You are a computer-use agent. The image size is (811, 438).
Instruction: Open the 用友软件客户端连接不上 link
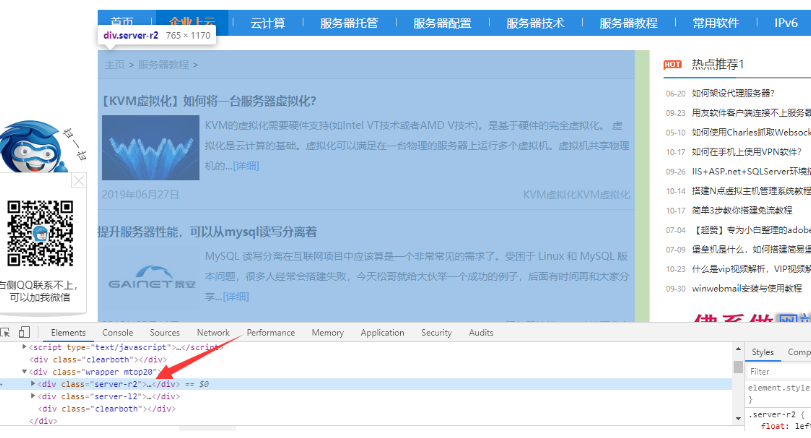pos(751,113)
